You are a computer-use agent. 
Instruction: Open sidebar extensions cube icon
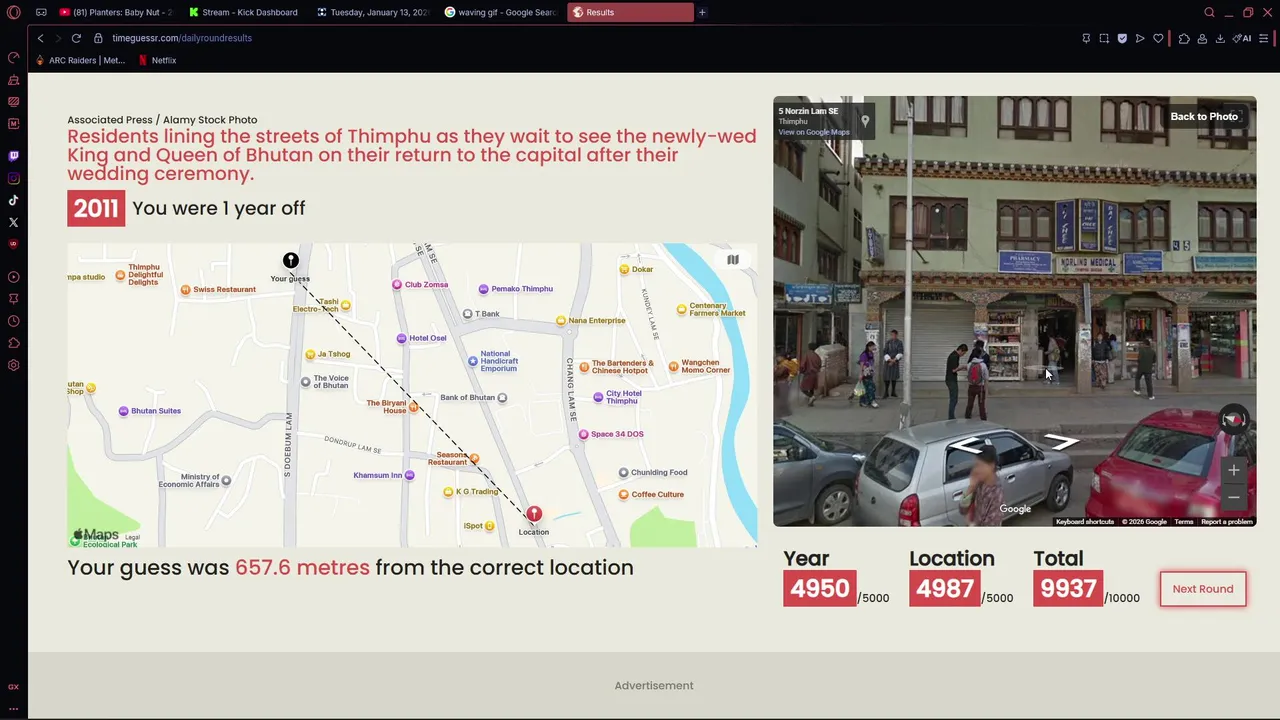pos(13,343)
